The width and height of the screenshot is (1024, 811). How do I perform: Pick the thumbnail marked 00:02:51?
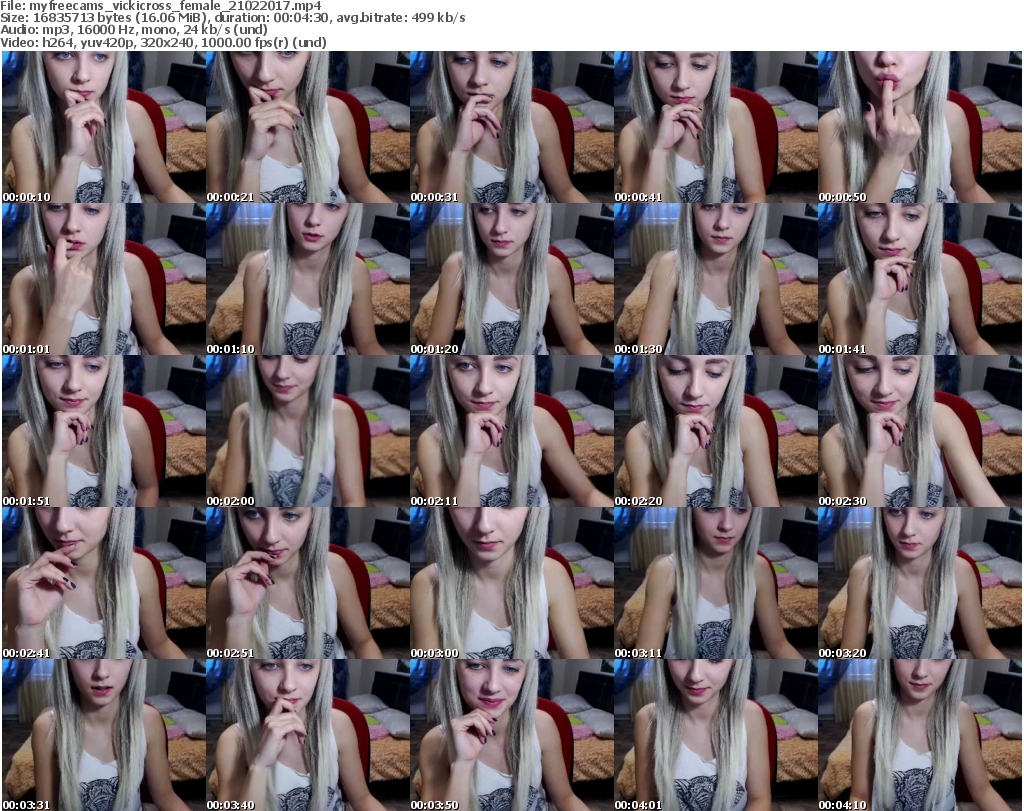point(308,584)
